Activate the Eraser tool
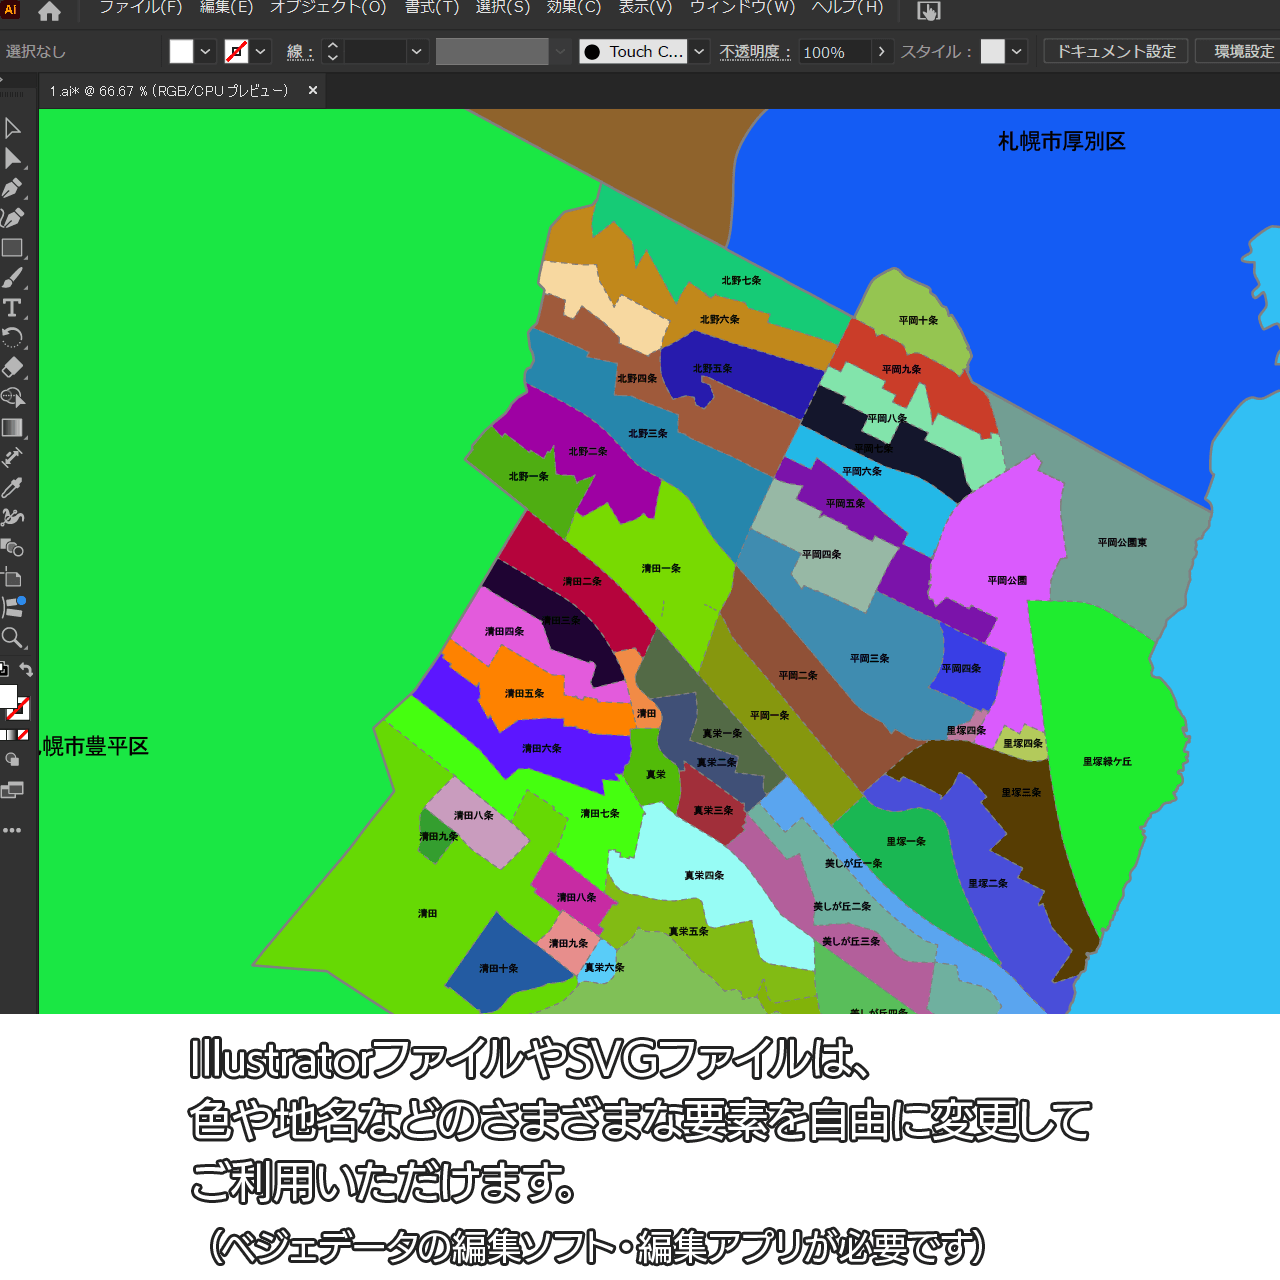The image size is (1280, 1280). click(x=13, y=367)
